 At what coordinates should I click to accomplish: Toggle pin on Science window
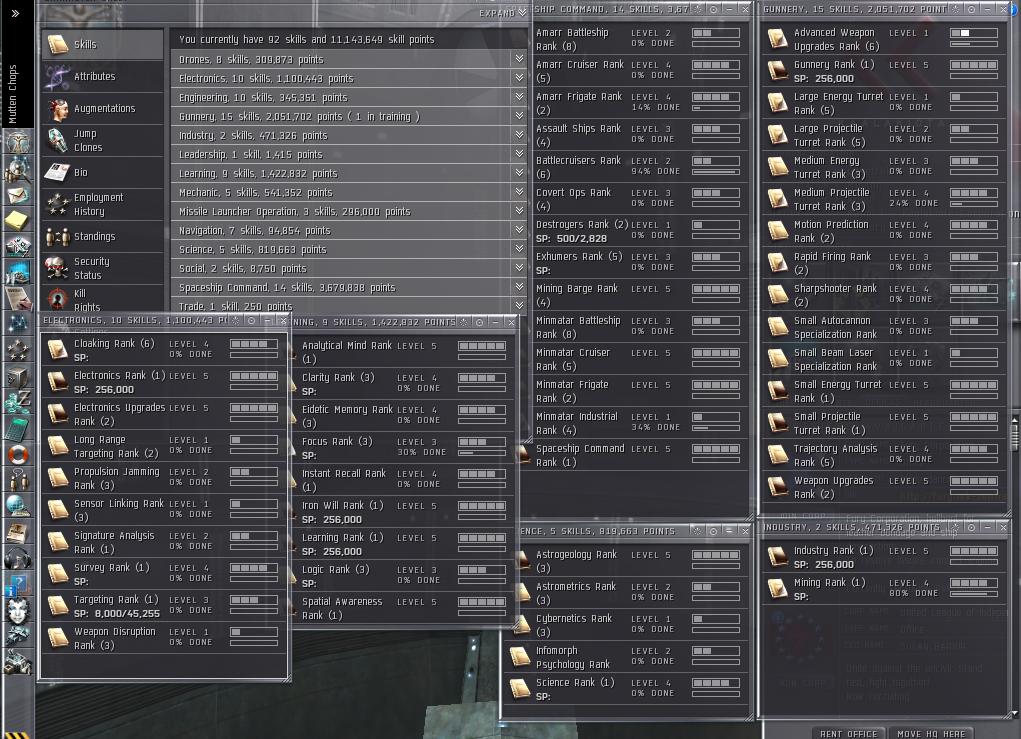coord(697,531)
